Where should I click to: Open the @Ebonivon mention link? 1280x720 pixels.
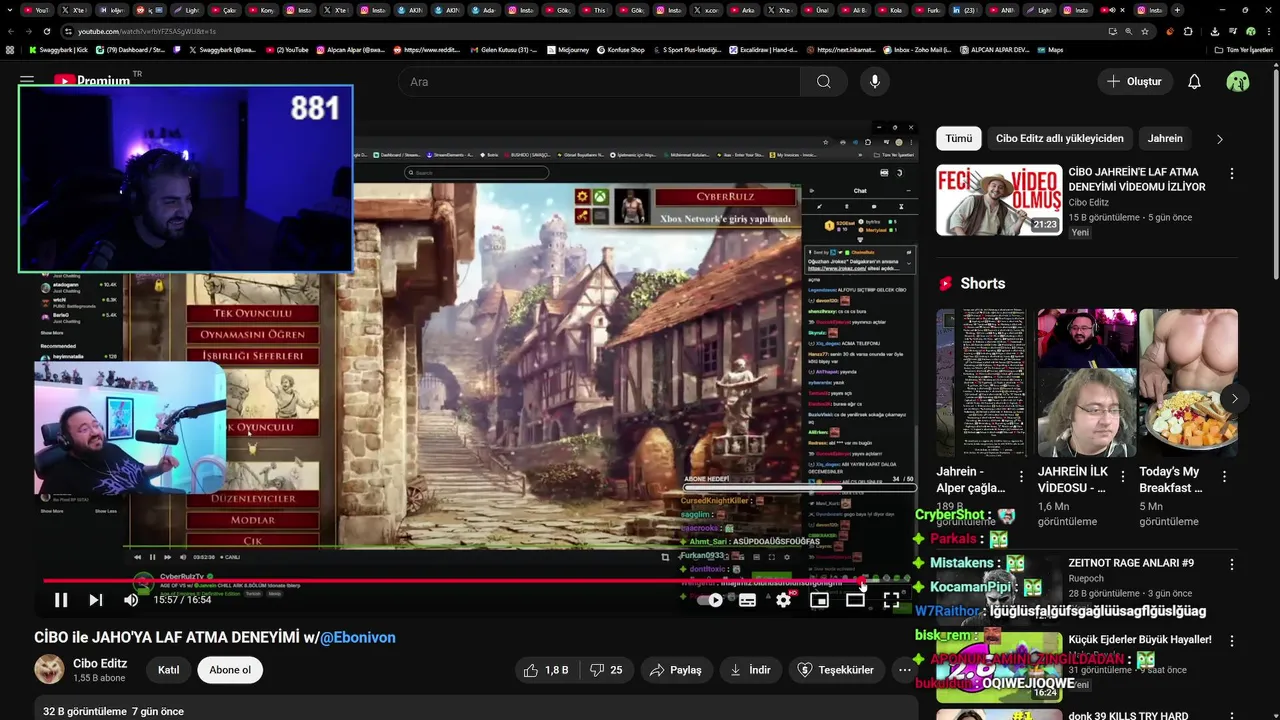(x=357, y=638)
